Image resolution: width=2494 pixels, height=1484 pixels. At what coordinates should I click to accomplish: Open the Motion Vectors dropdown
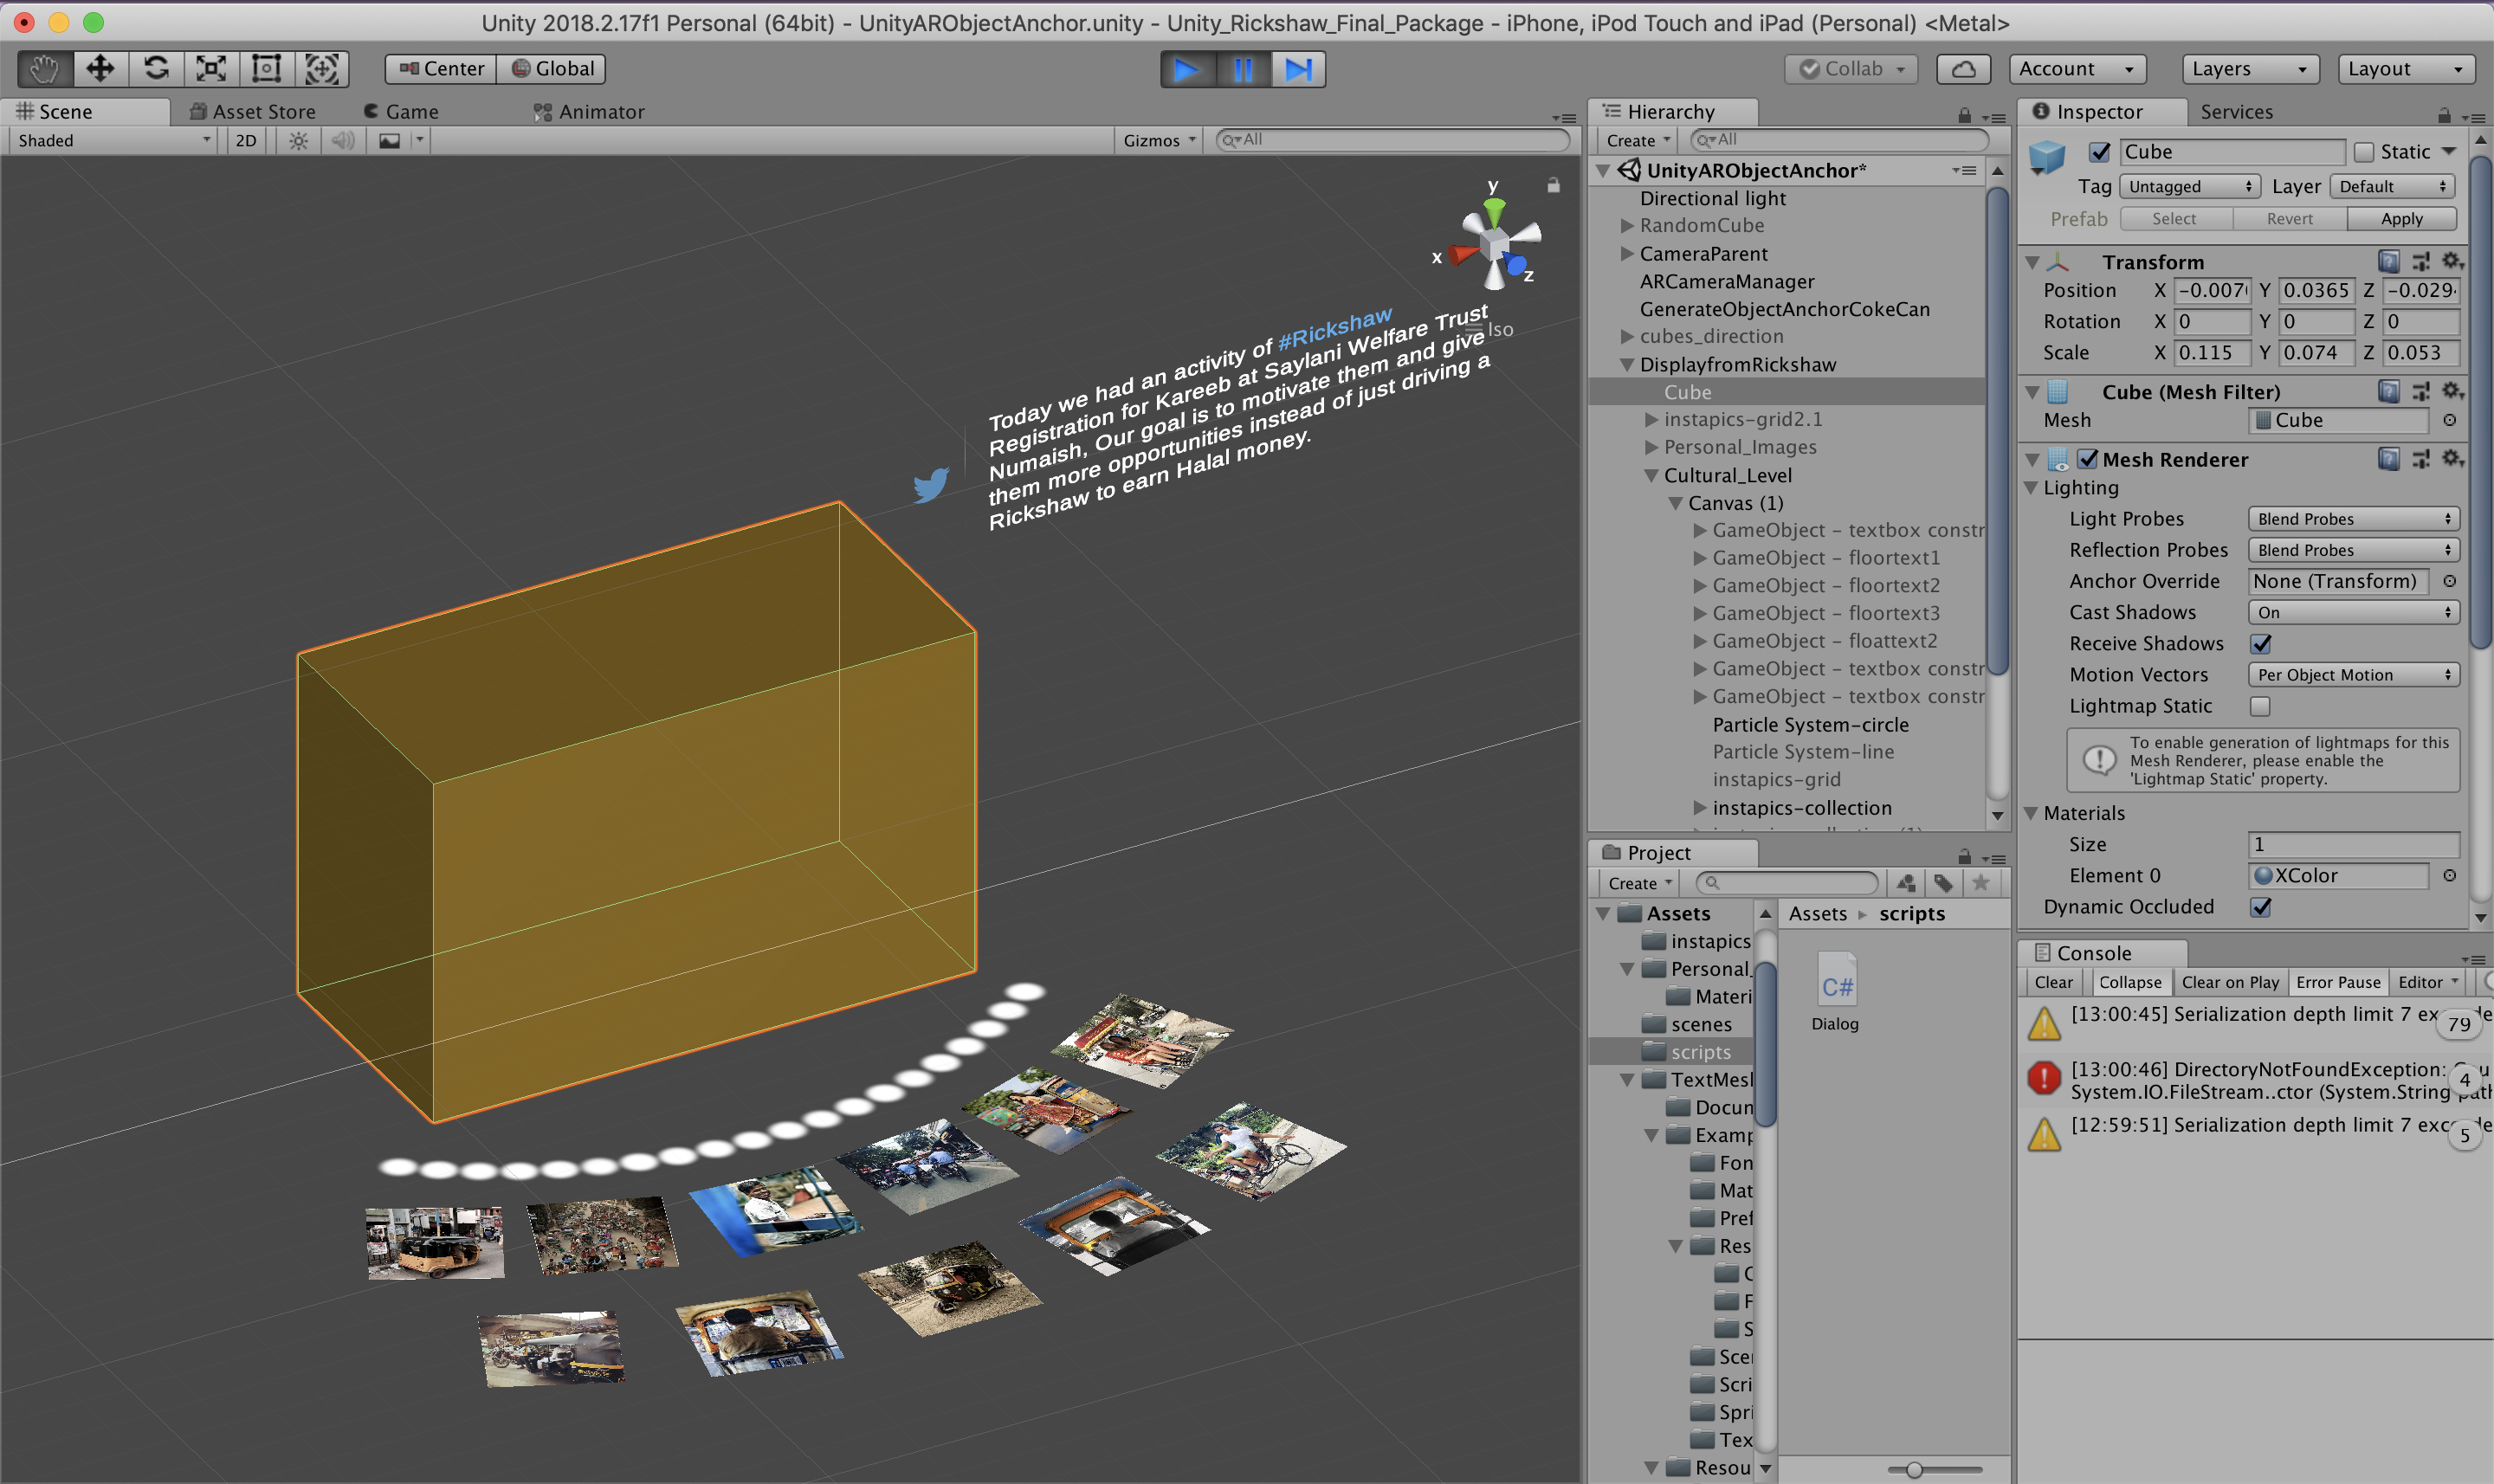pos(2353,675)
